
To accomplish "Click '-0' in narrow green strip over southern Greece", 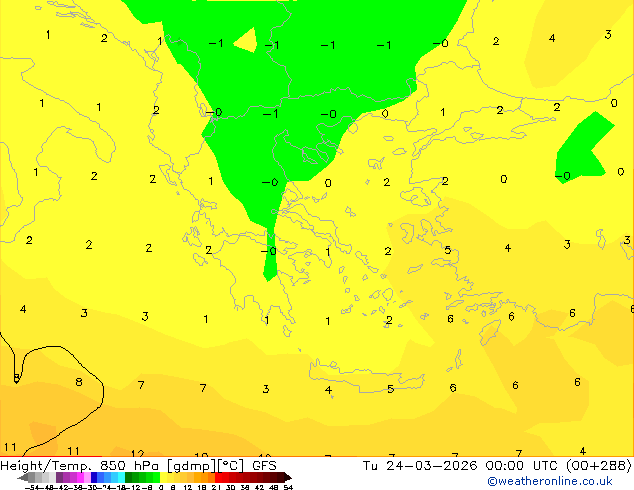I will coord(269,251).
